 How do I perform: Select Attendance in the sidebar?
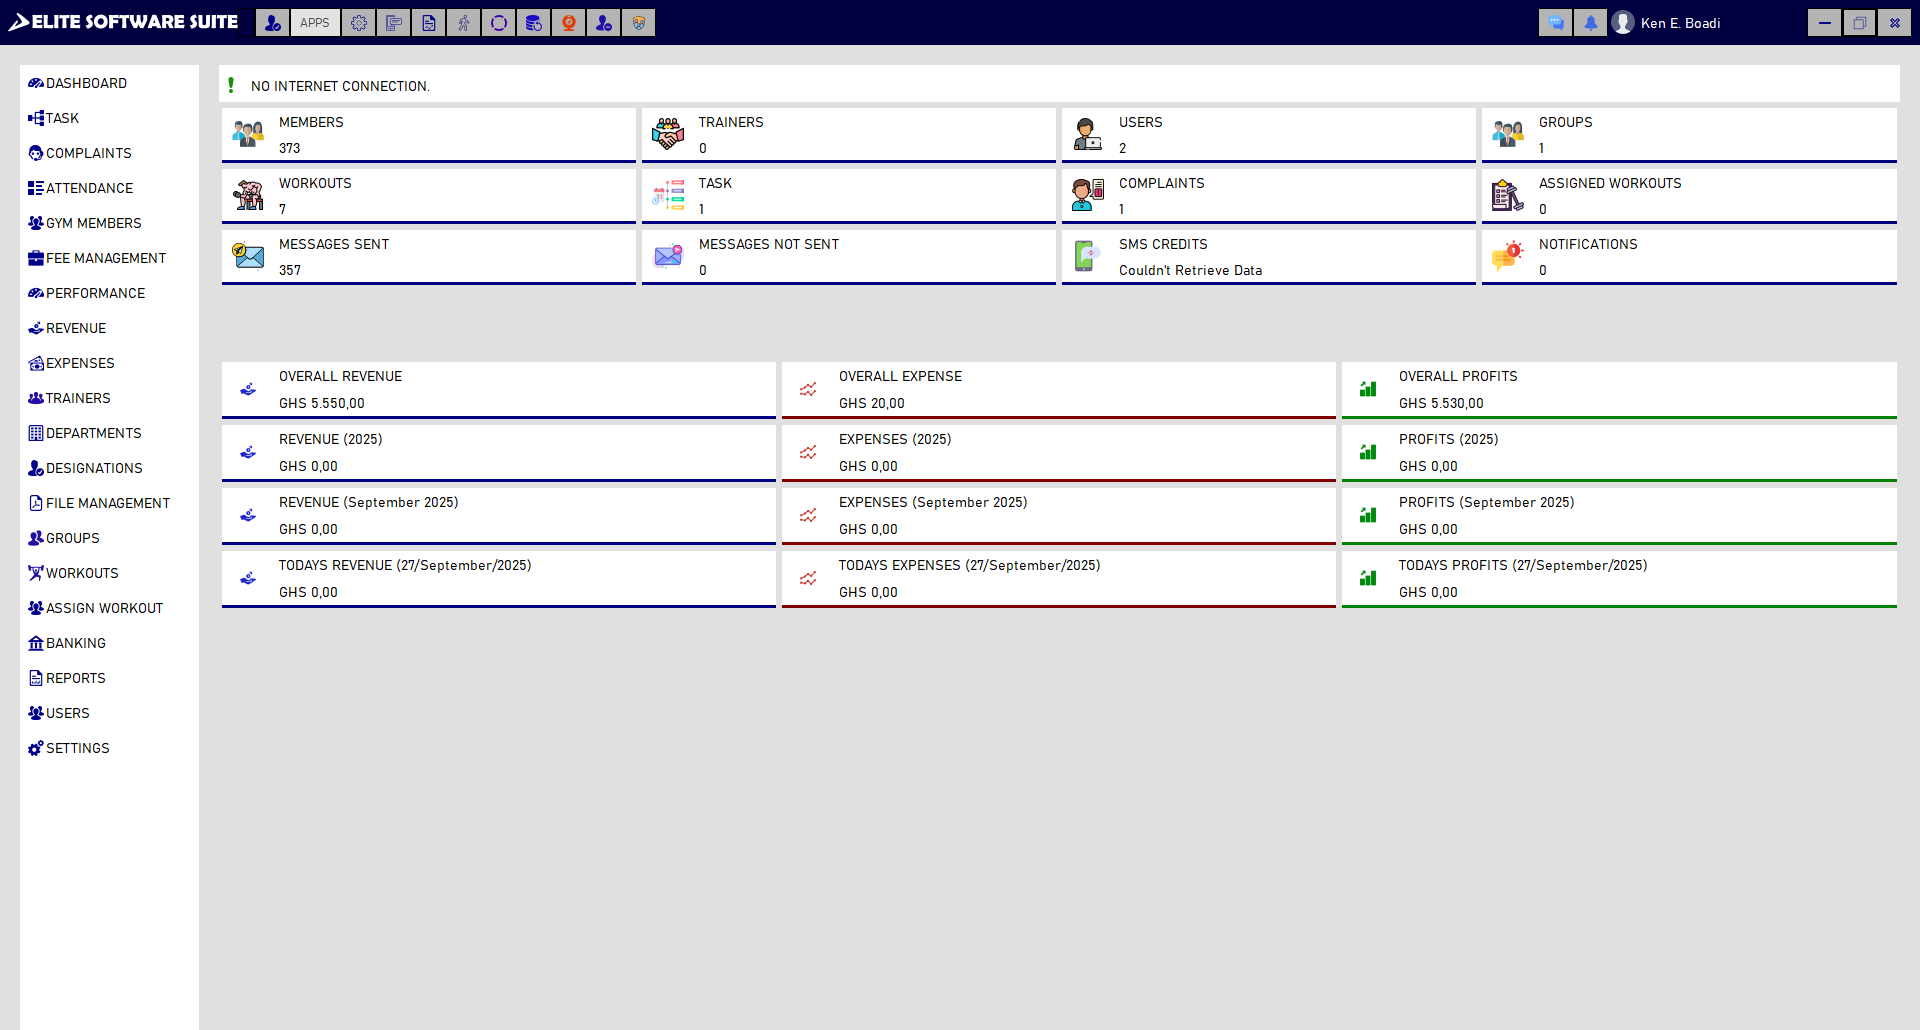(89, 188)
